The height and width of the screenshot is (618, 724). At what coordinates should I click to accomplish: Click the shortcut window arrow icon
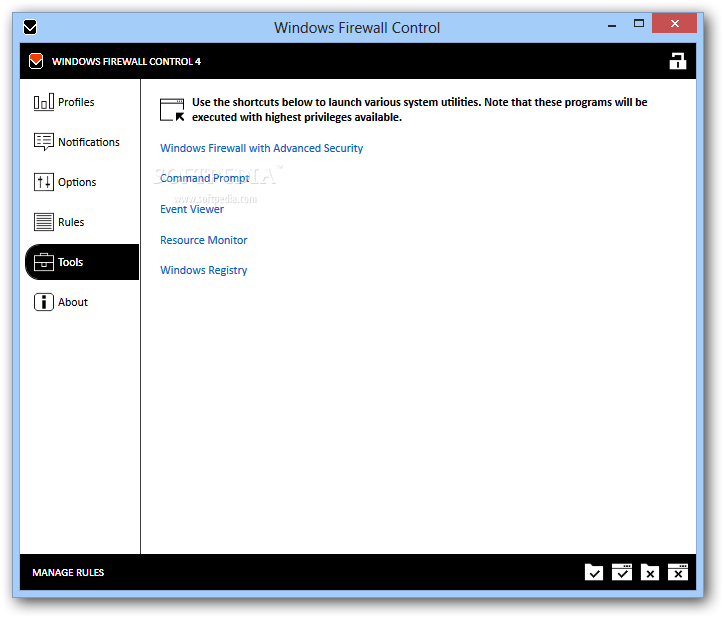[172, 110]
